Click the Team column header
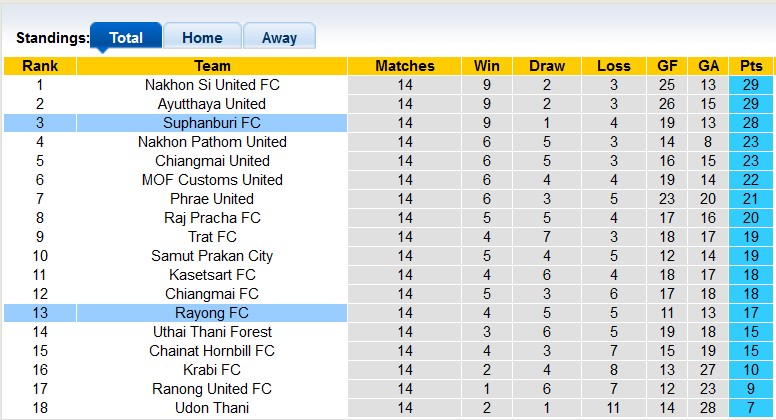Image resolution: width=776 pixels, height=420 pixels. coord(212,66)
